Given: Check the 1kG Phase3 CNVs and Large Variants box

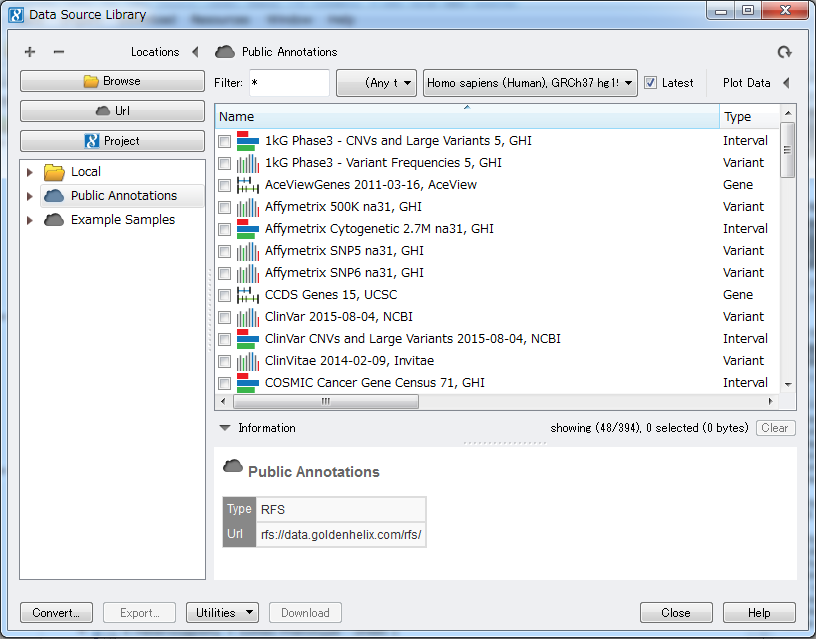Looking at the screenshot, I should [224, 142].
